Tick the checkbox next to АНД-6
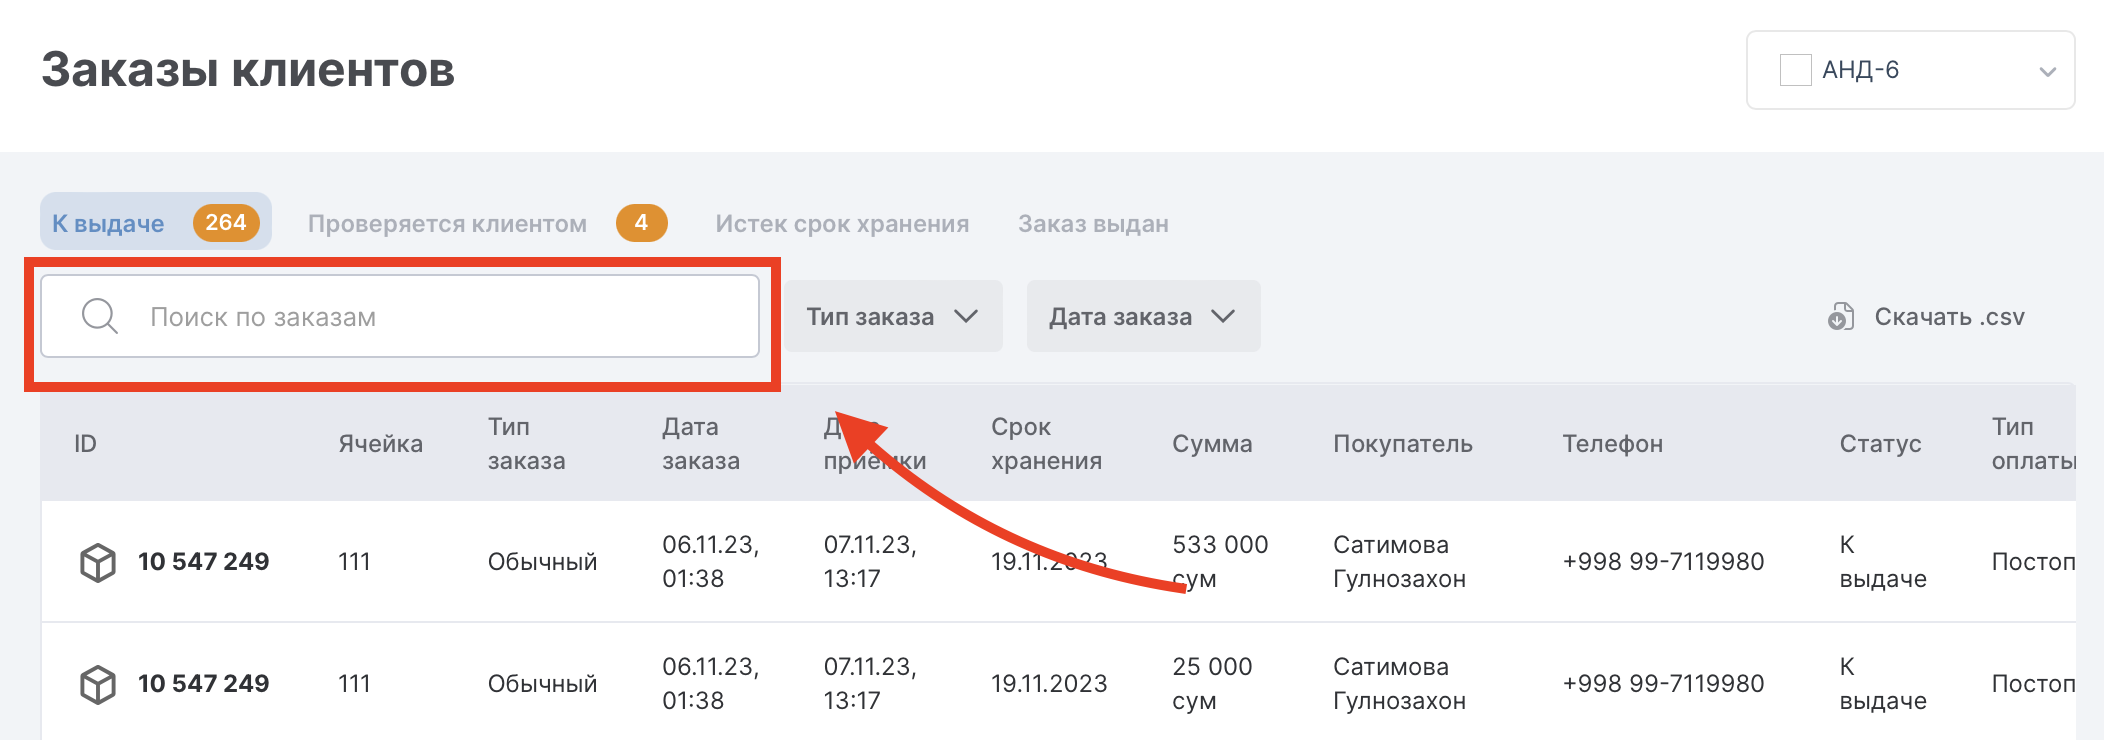Image resolution: width=2104 pixels, height=740 pixels. (1795, 70)
